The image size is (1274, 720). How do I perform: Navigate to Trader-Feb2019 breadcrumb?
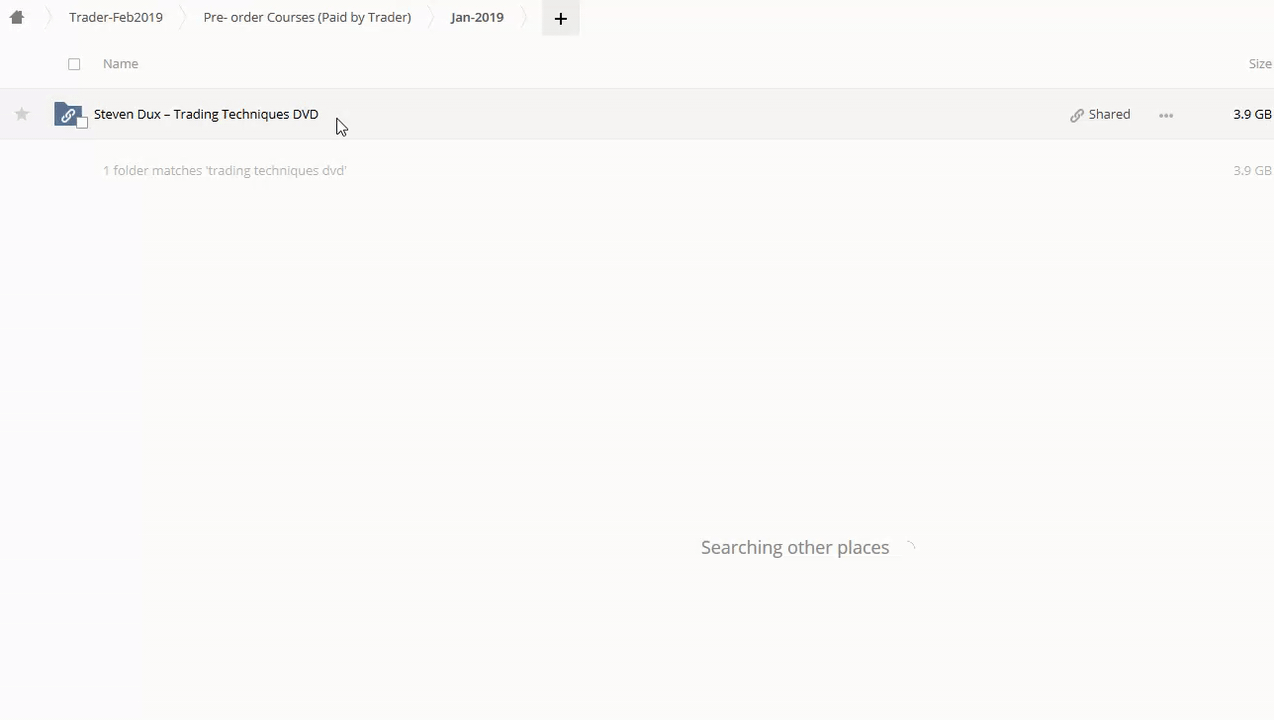click(116, 17)
